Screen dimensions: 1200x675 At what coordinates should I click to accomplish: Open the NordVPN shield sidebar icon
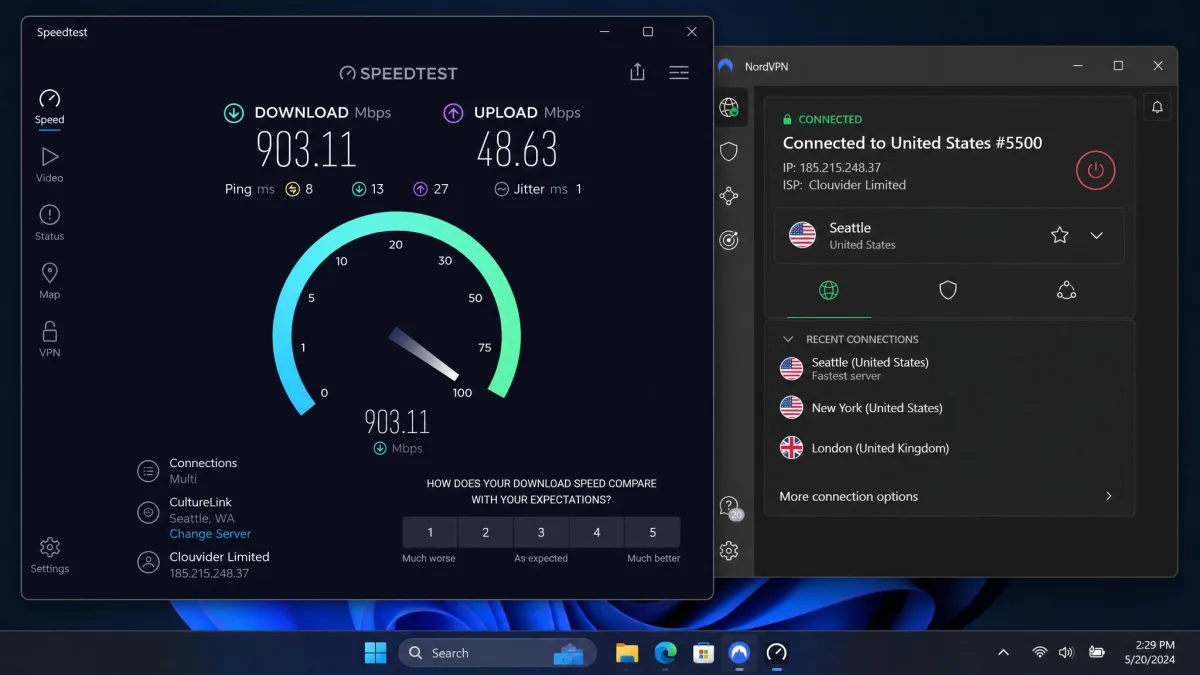[729, 151]
